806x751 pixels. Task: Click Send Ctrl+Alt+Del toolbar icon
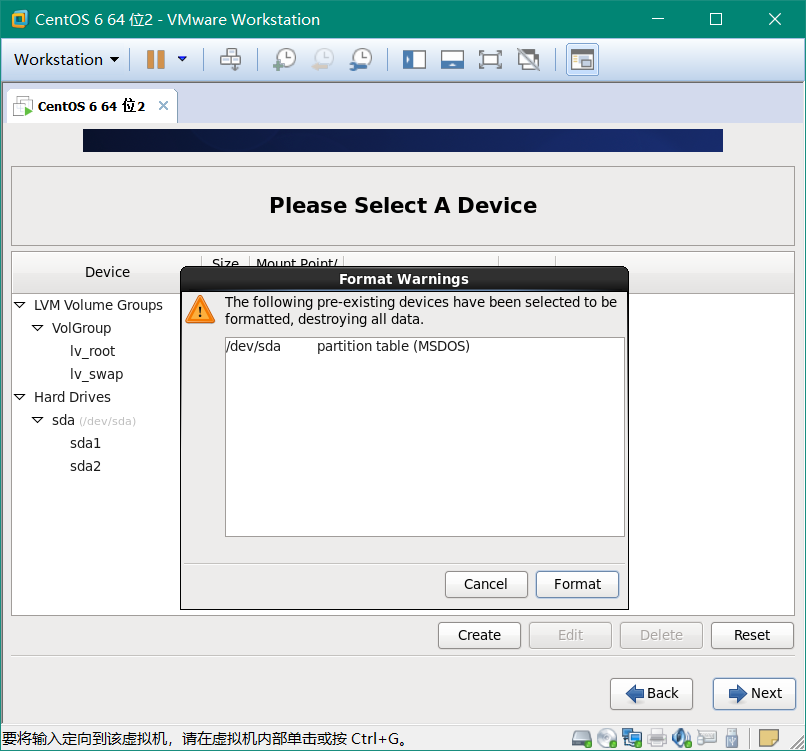[231, 60]
